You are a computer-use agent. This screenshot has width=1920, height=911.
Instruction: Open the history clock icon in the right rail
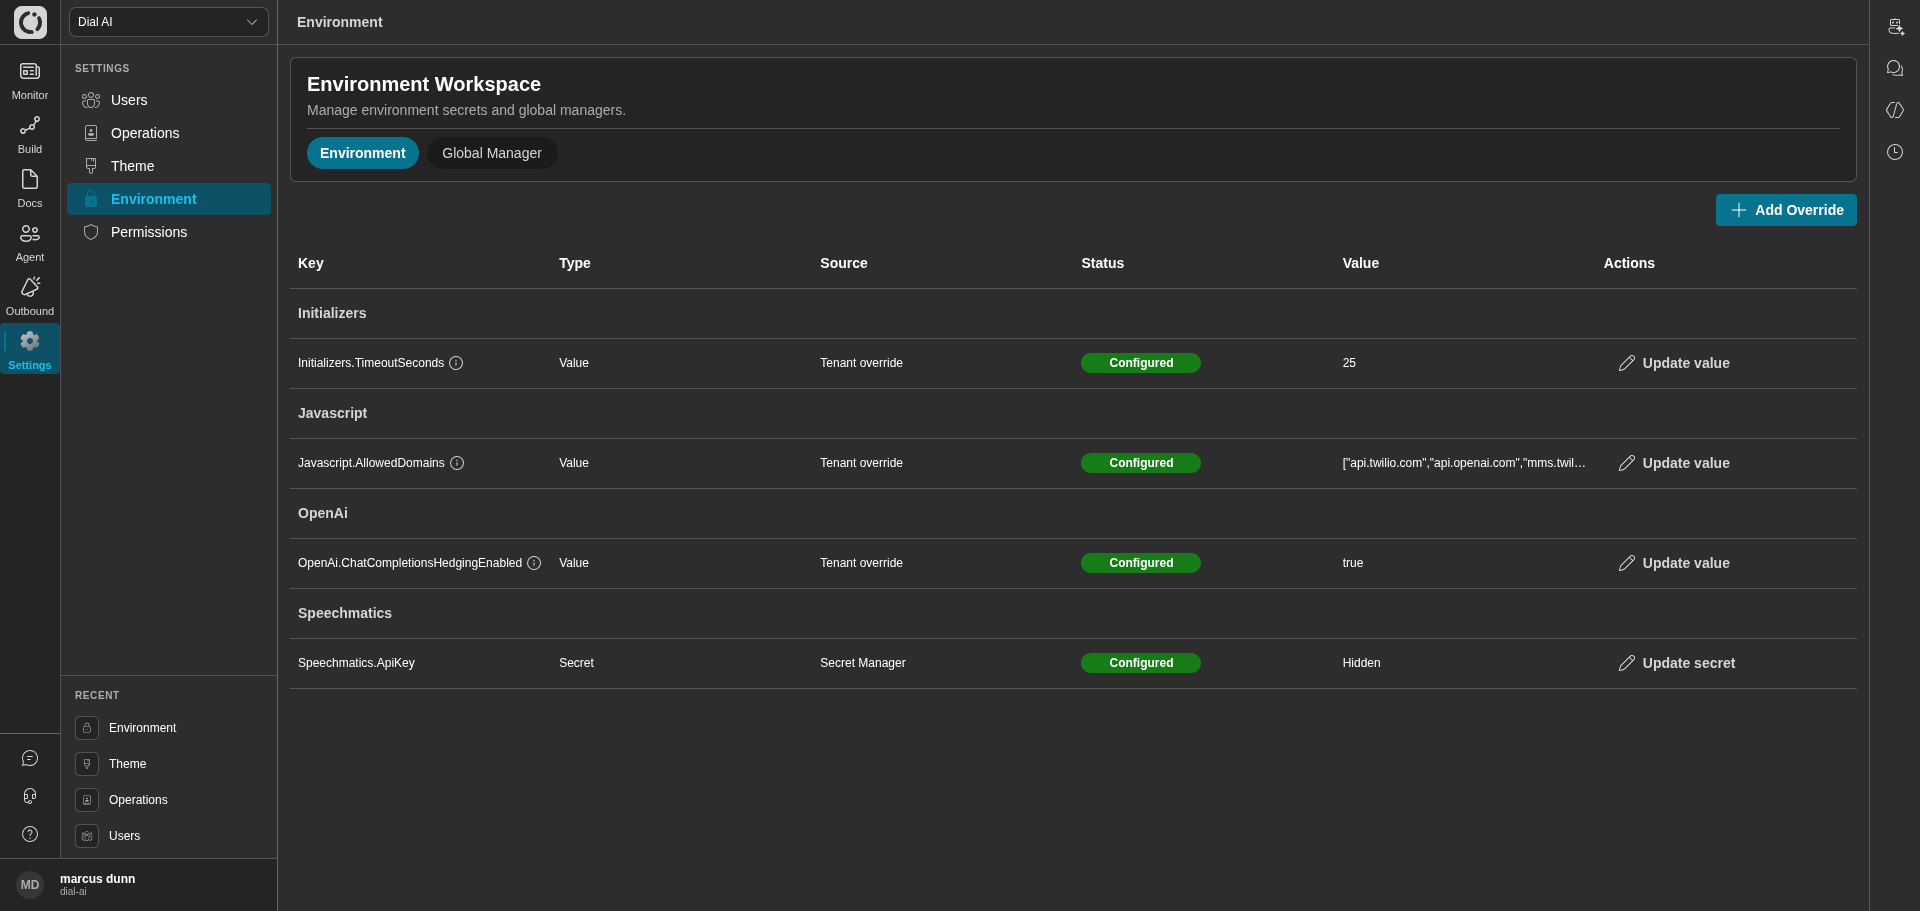click(1895, 152)
